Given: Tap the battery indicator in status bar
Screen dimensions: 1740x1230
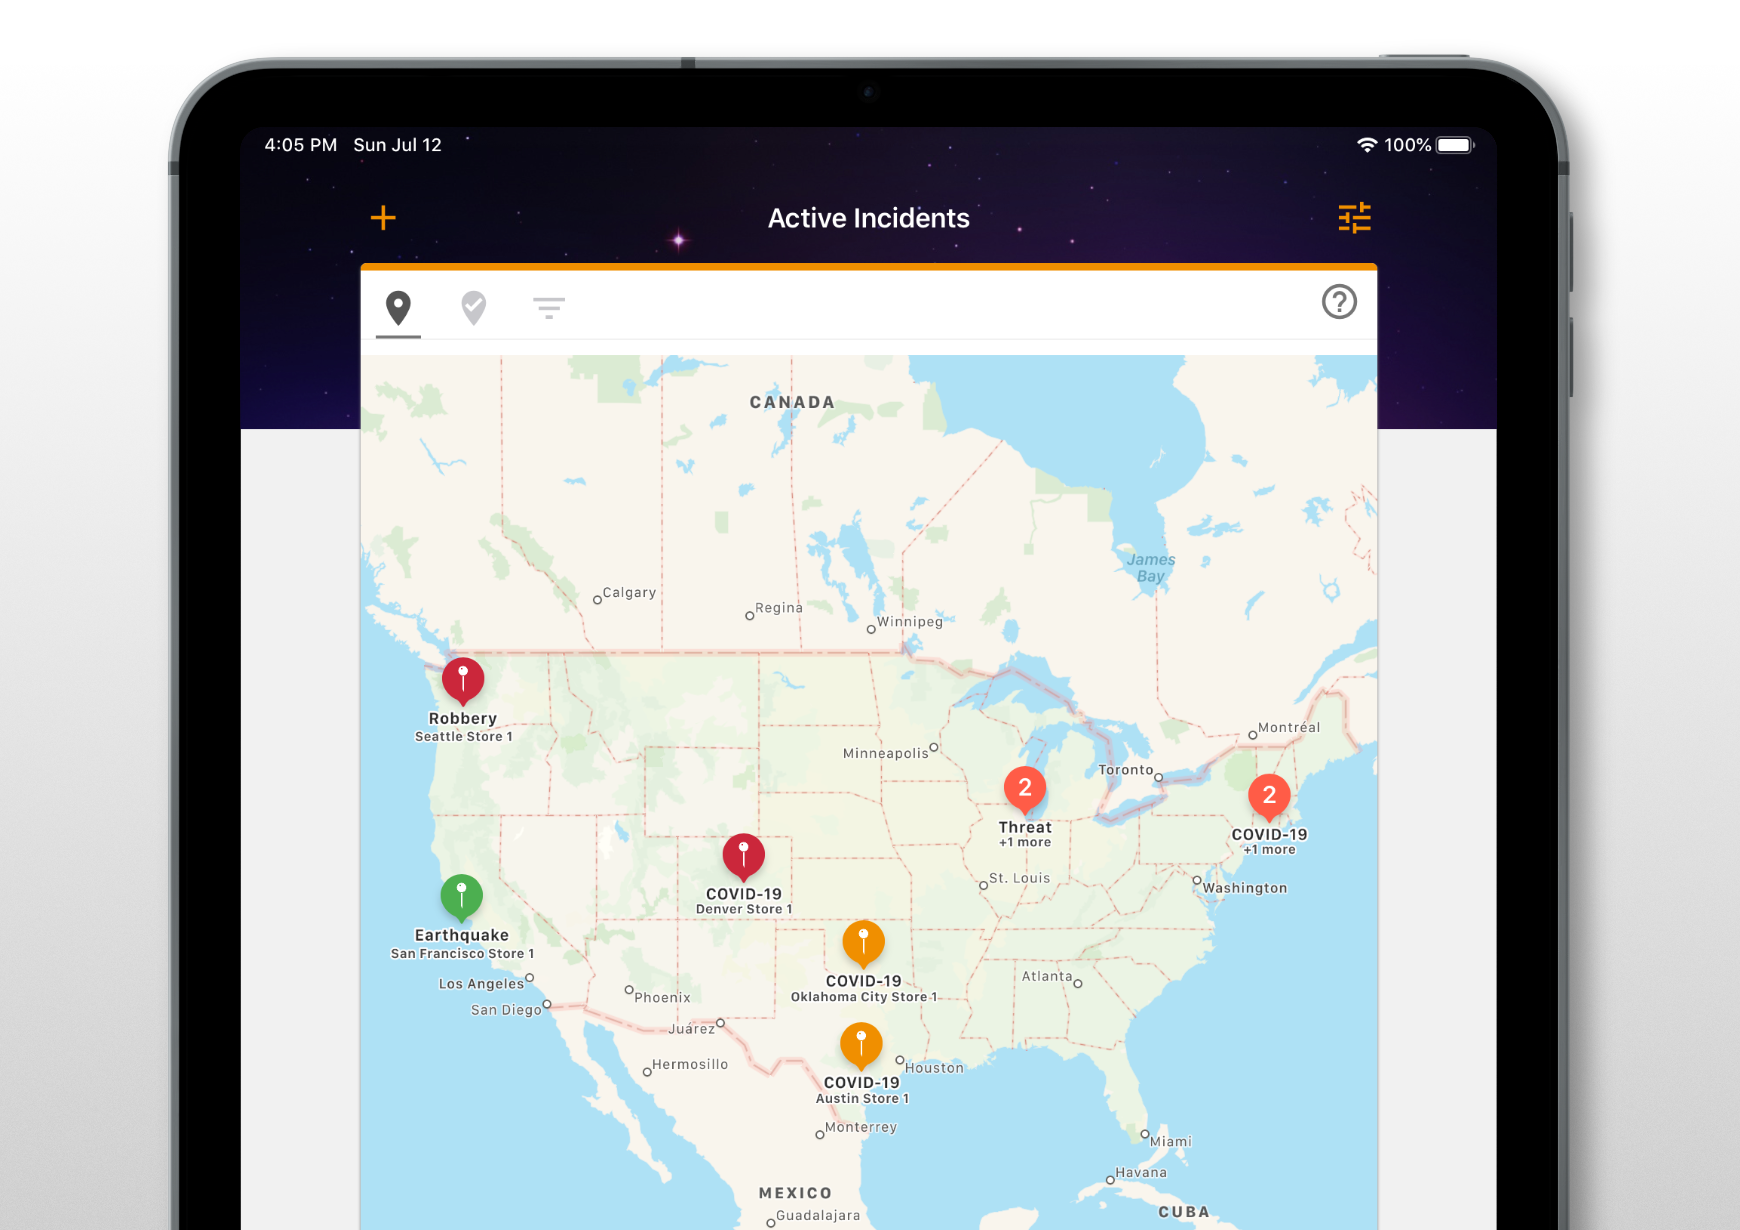Looking at the screenshot, I should (x=1455, y=145).
